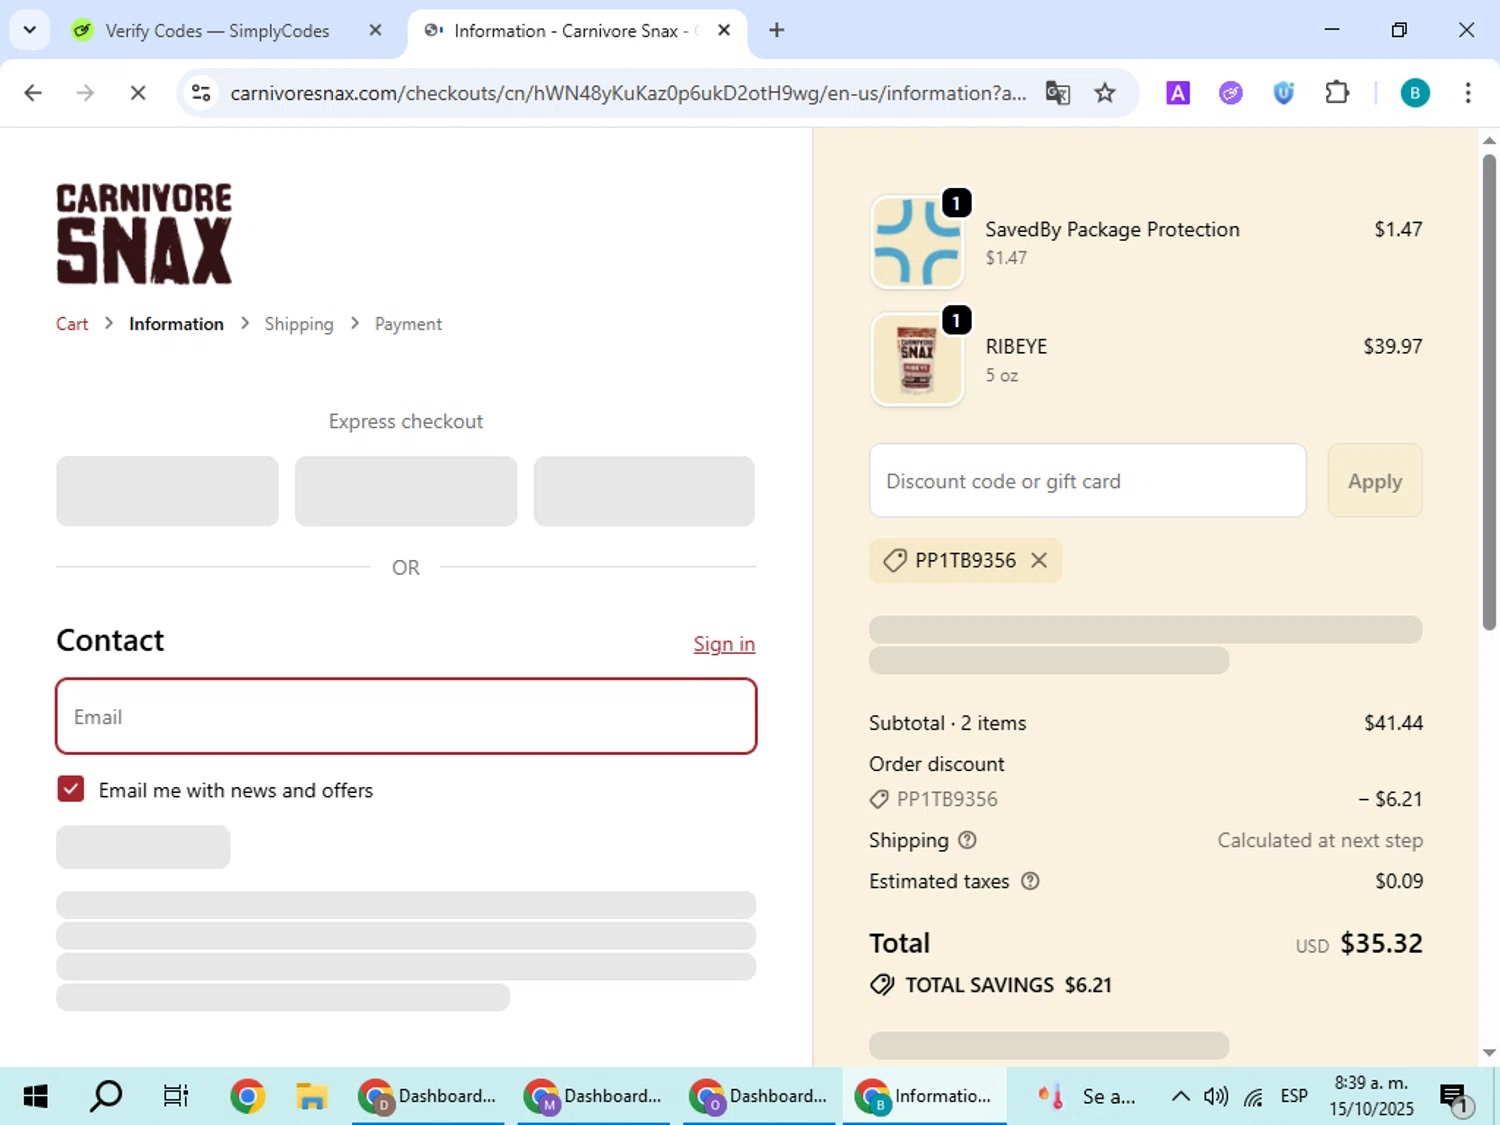Image resolution: width=1500 pixels, height=1125 pixels.
Task: Open the Windows Start menu
Action: point(35,1096)
